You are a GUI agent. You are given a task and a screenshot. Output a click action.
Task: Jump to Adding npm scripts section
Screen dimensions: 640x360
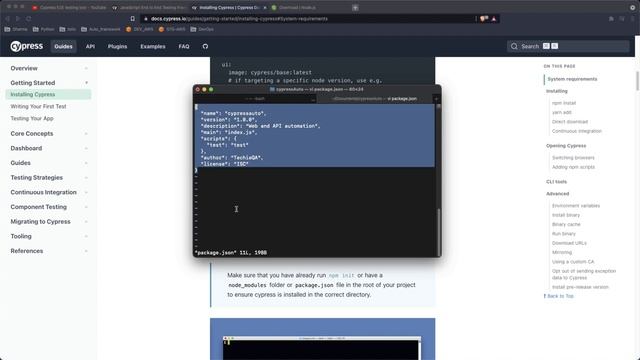click(573, 167)
